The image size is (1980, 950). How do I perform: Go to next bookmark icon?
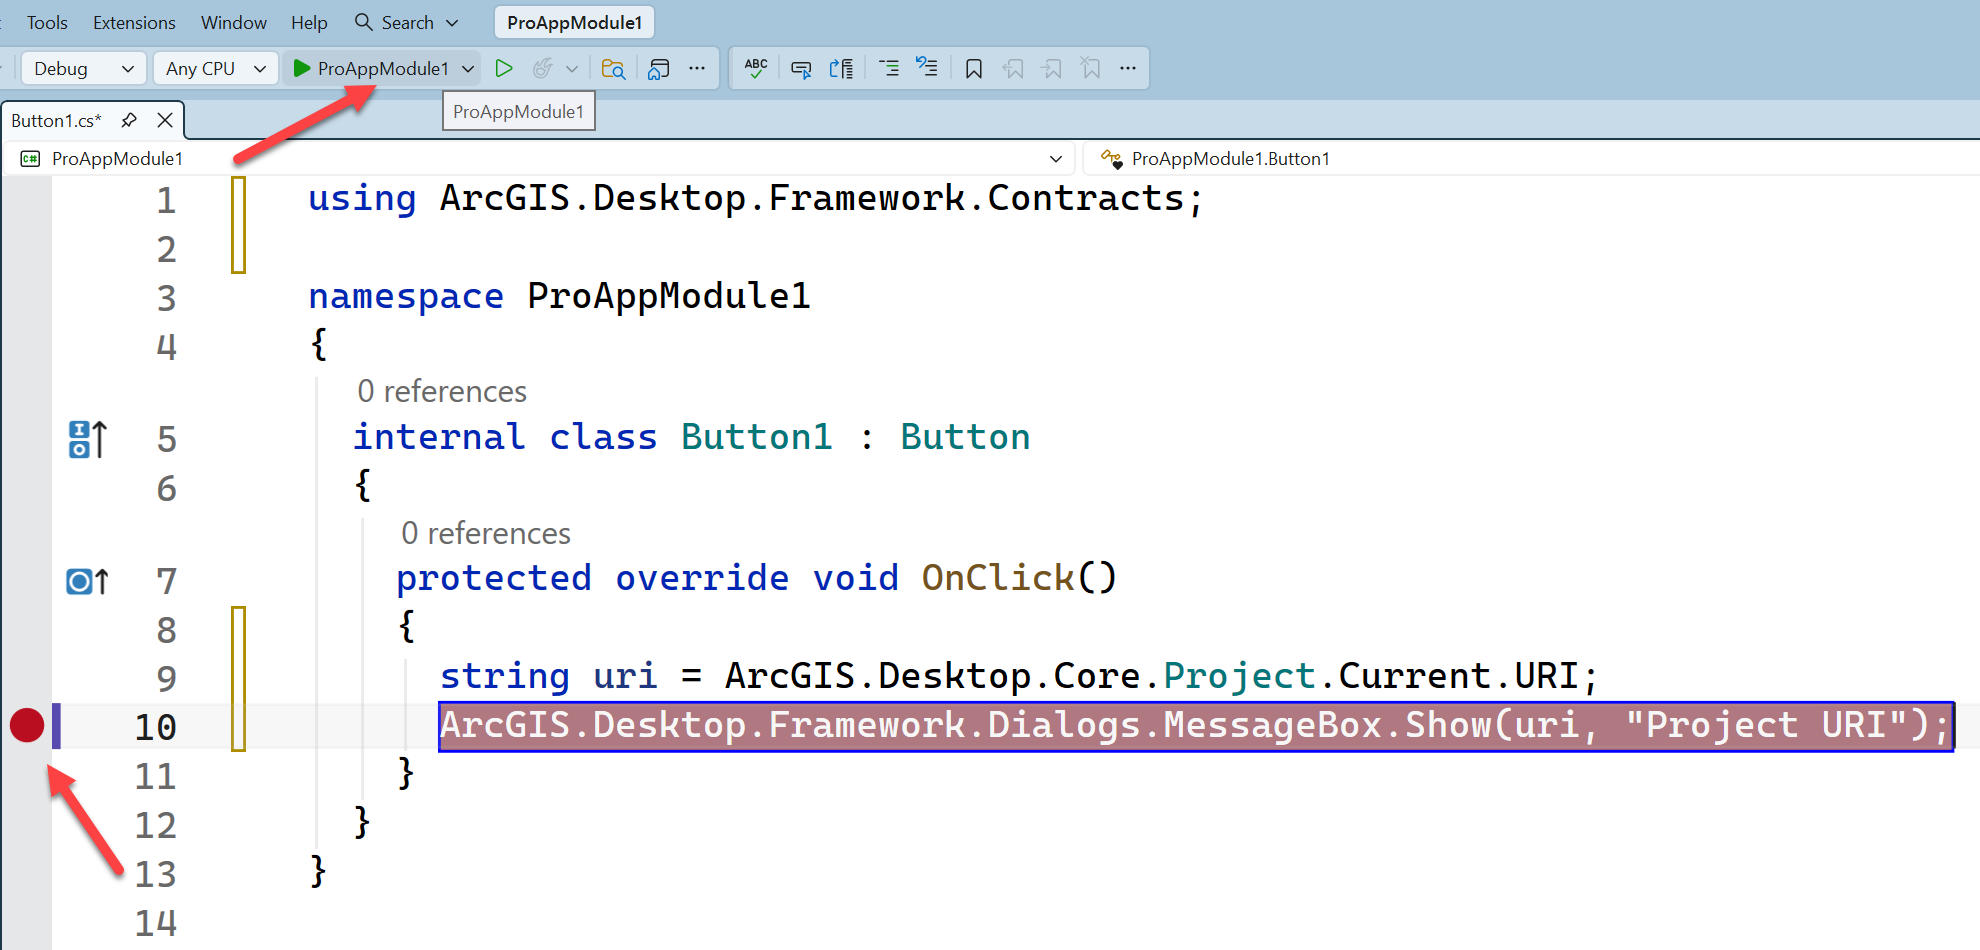1051,68
